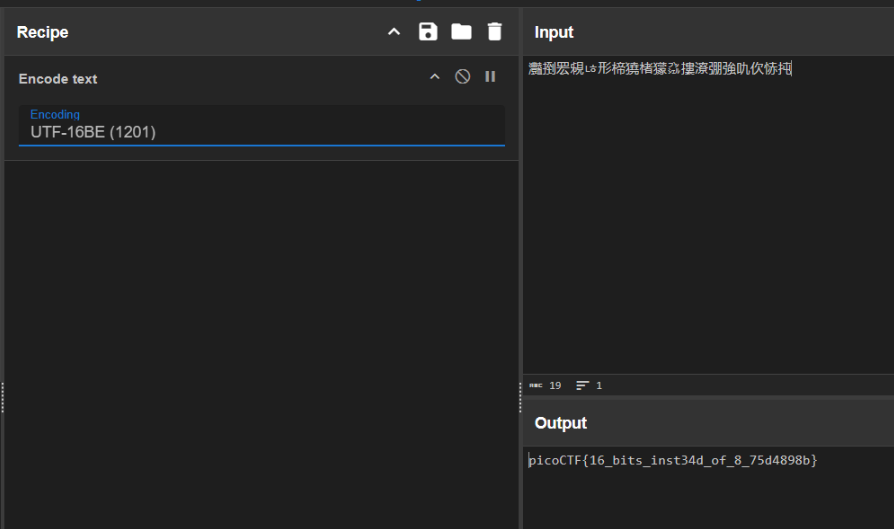Save the current recipe
The height and width of the screenshot is (529, 894).
428,32
